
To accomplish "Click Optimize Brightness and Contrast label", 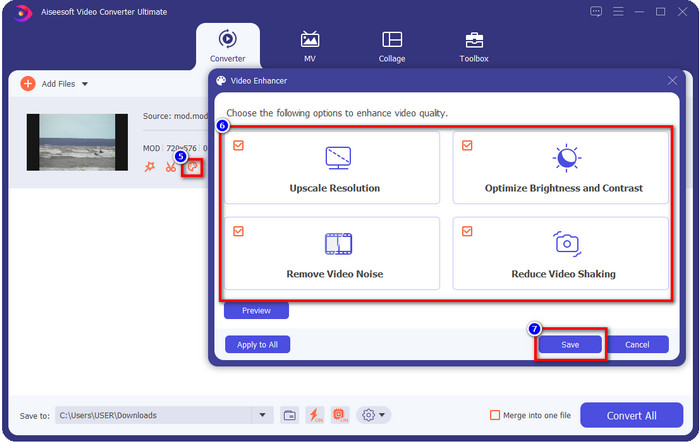I will pos(564,188).
